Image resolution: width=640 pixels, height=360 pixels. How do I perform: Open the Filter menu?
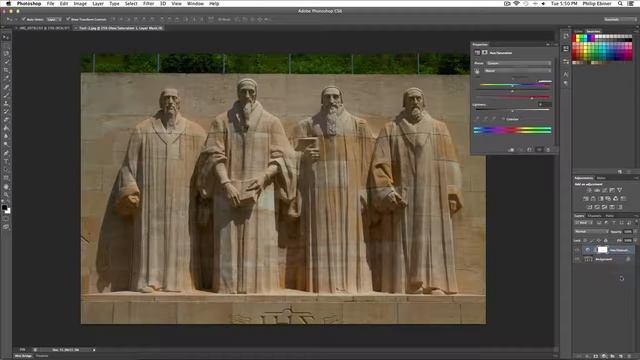click(148, 4)
